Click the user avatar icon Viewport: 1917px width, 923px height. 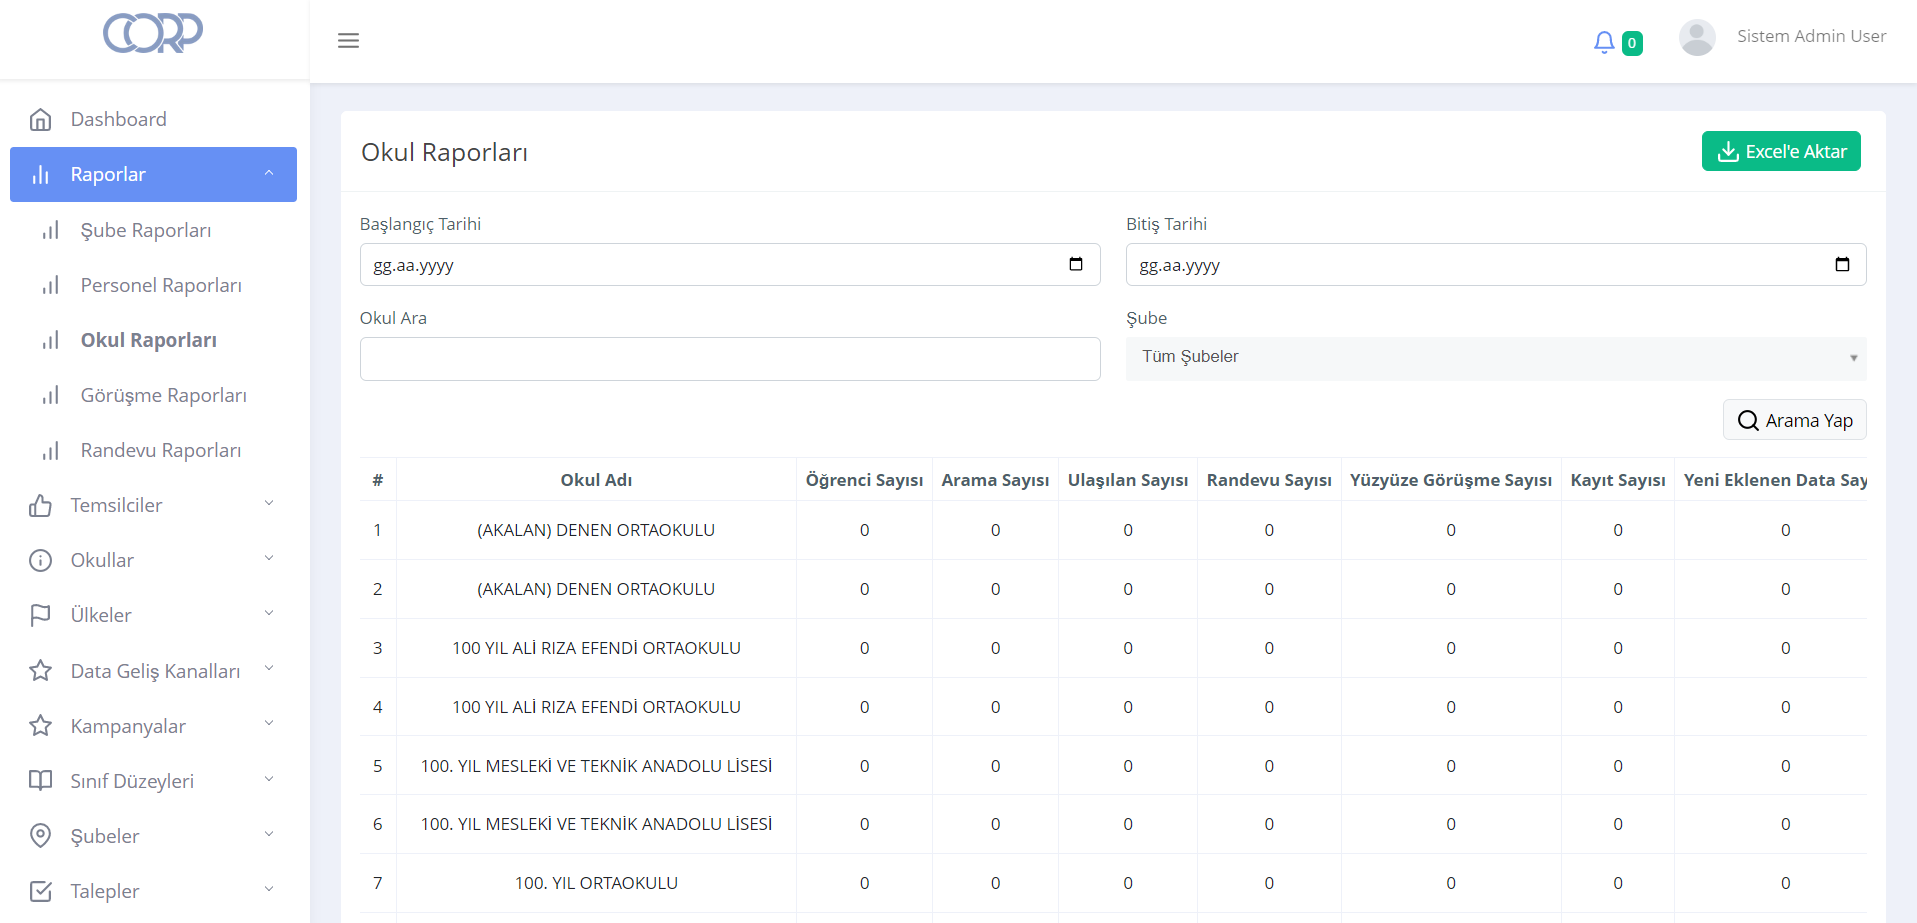click(1697, 38)
